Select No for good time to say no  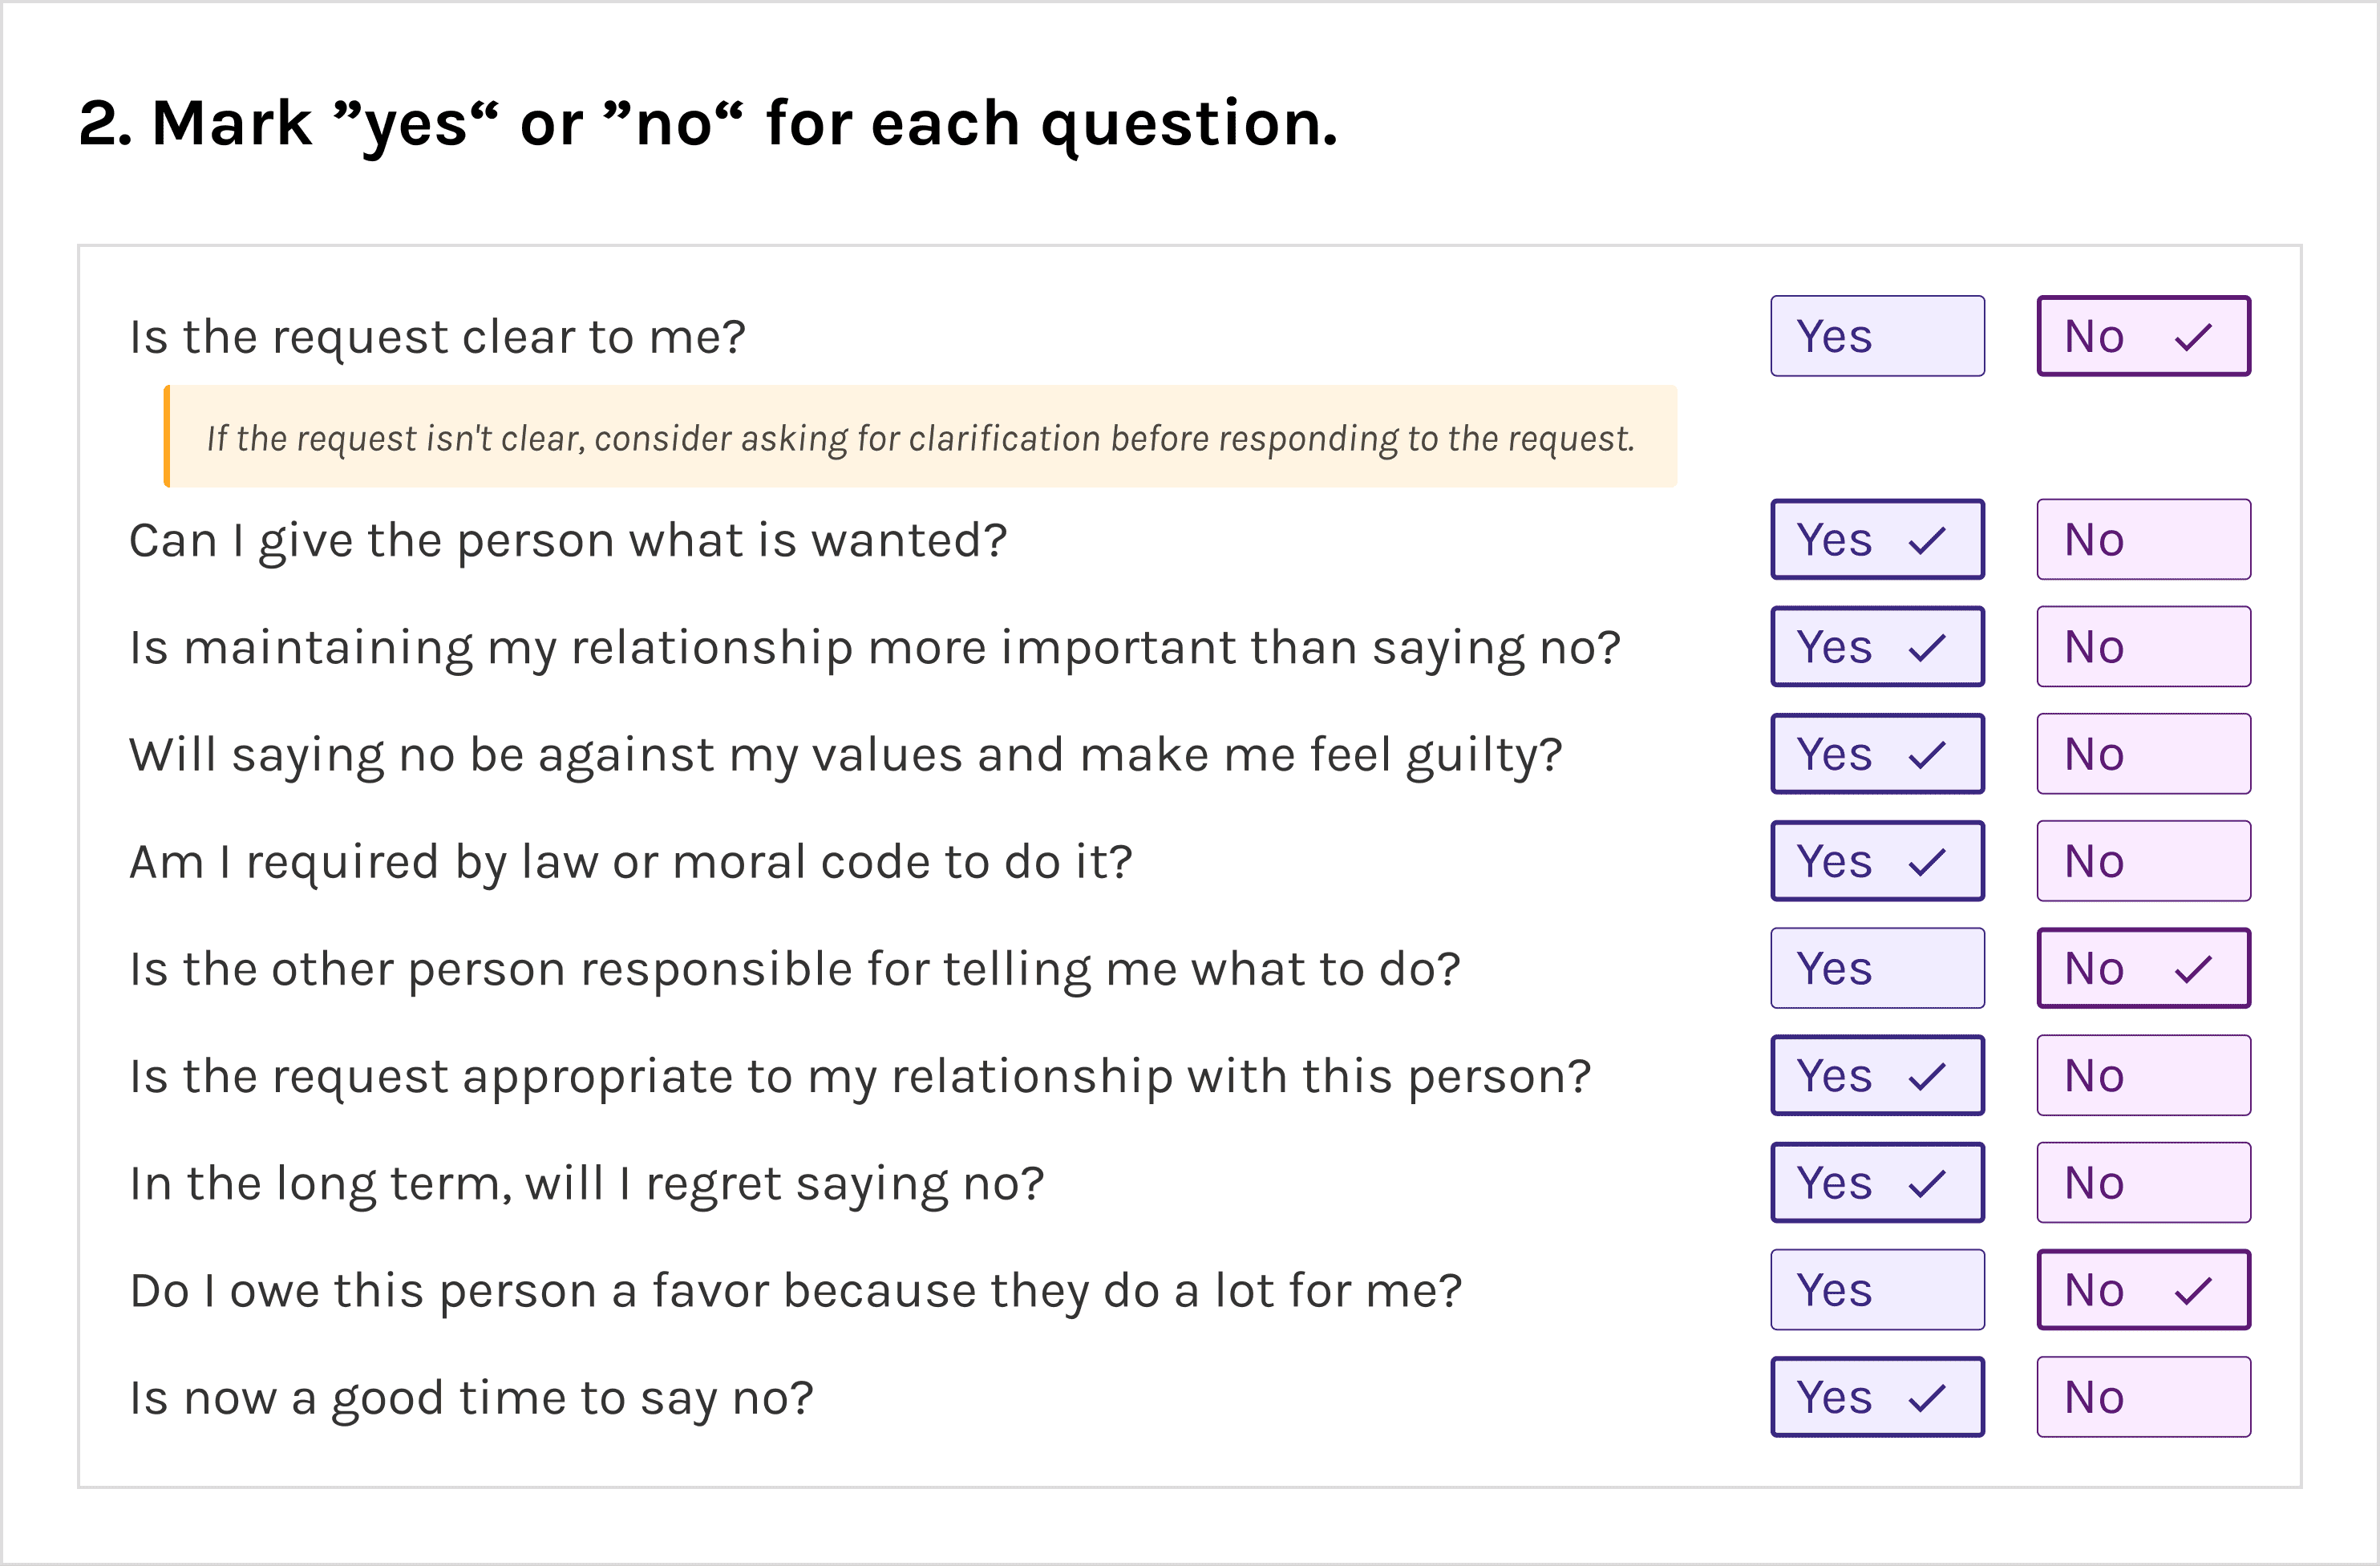click(x=2144, y=1397)
